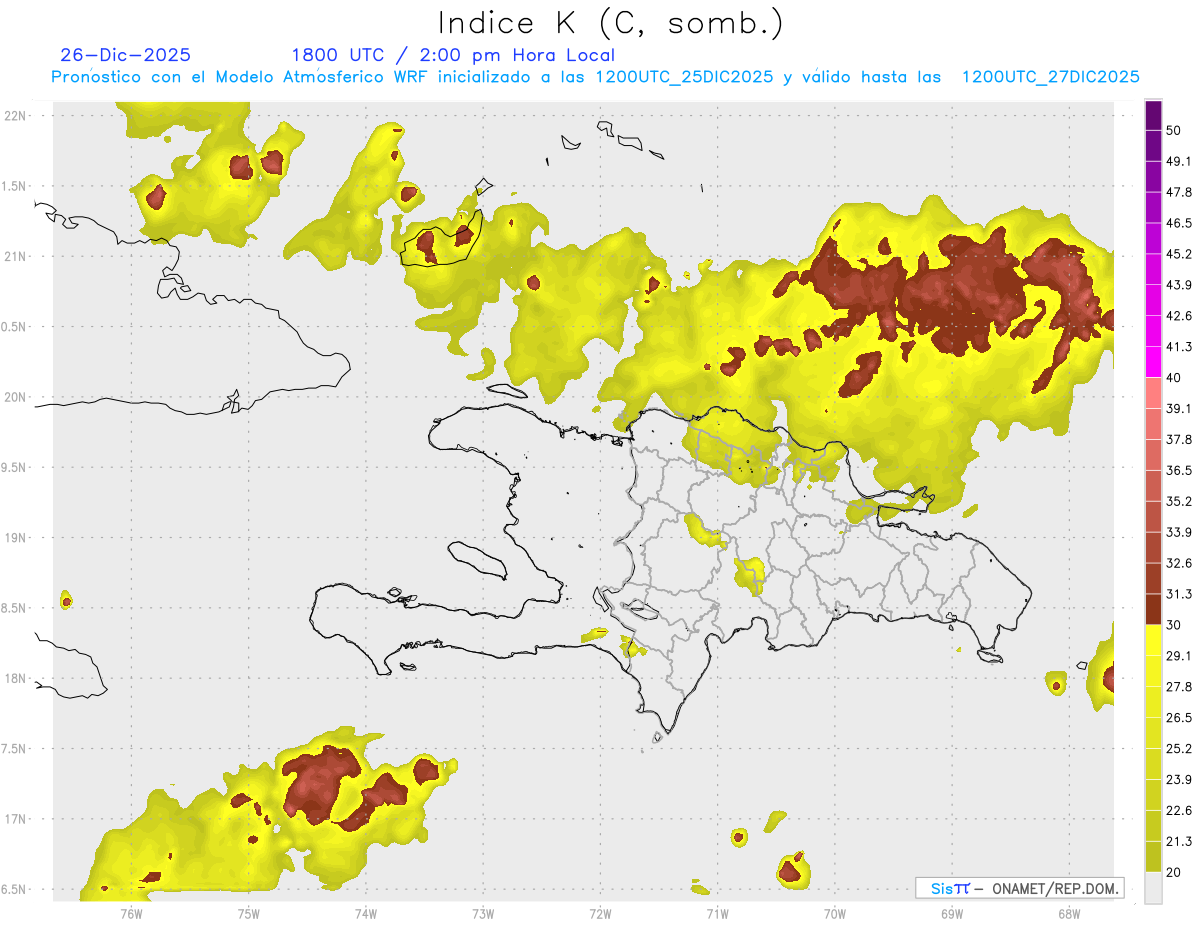Screen dimensions: 1200x927
Task: Click the colorbar value label '40'
Action: 1173,378
